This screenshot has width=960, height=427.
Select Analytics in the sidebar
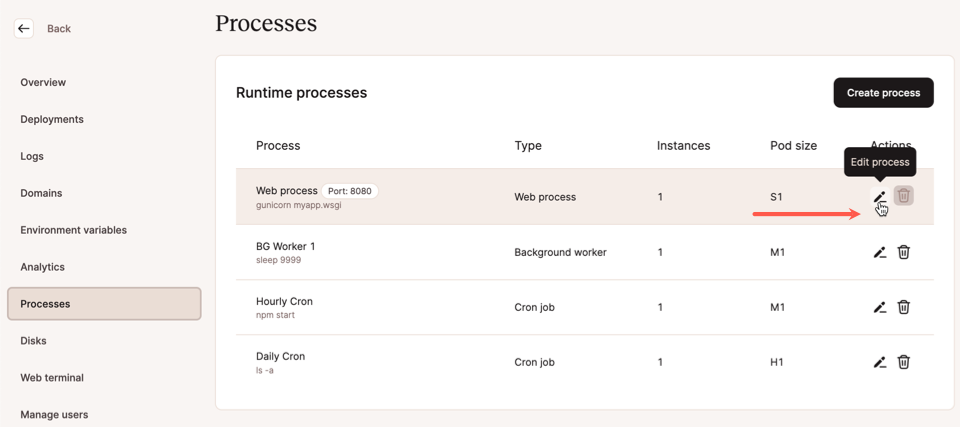pos(42,267)
